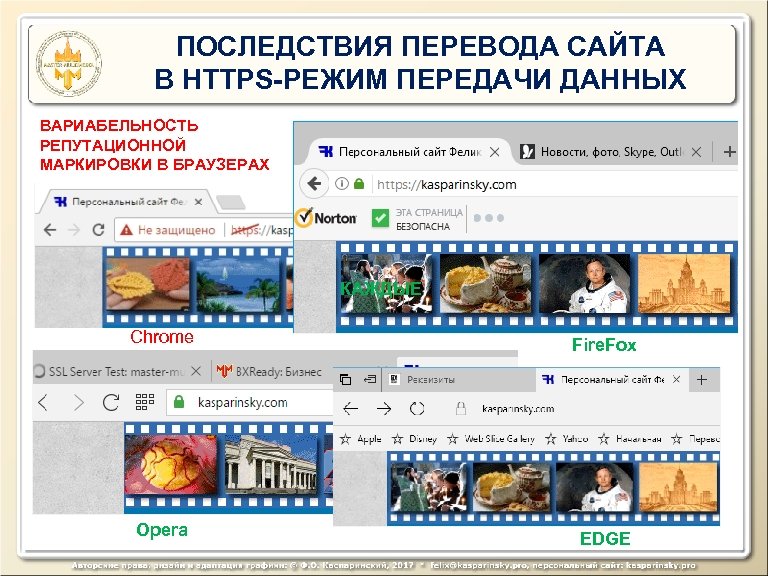
Task: Open a new tab with the Edge plus button
Action: pos(702,380)
